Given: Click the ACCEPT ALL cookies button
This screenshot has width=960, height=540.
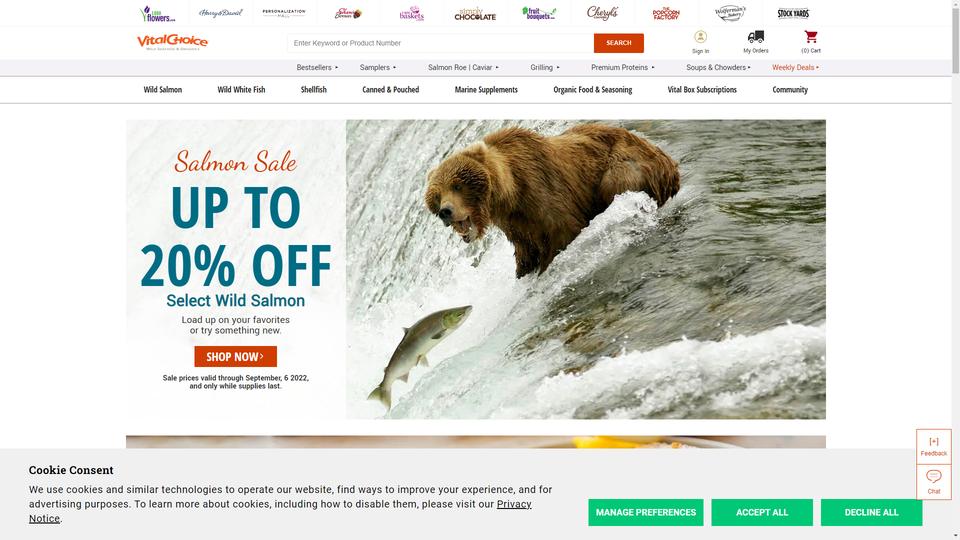Looking at the screenshot, I should click(x=762, y=512).
